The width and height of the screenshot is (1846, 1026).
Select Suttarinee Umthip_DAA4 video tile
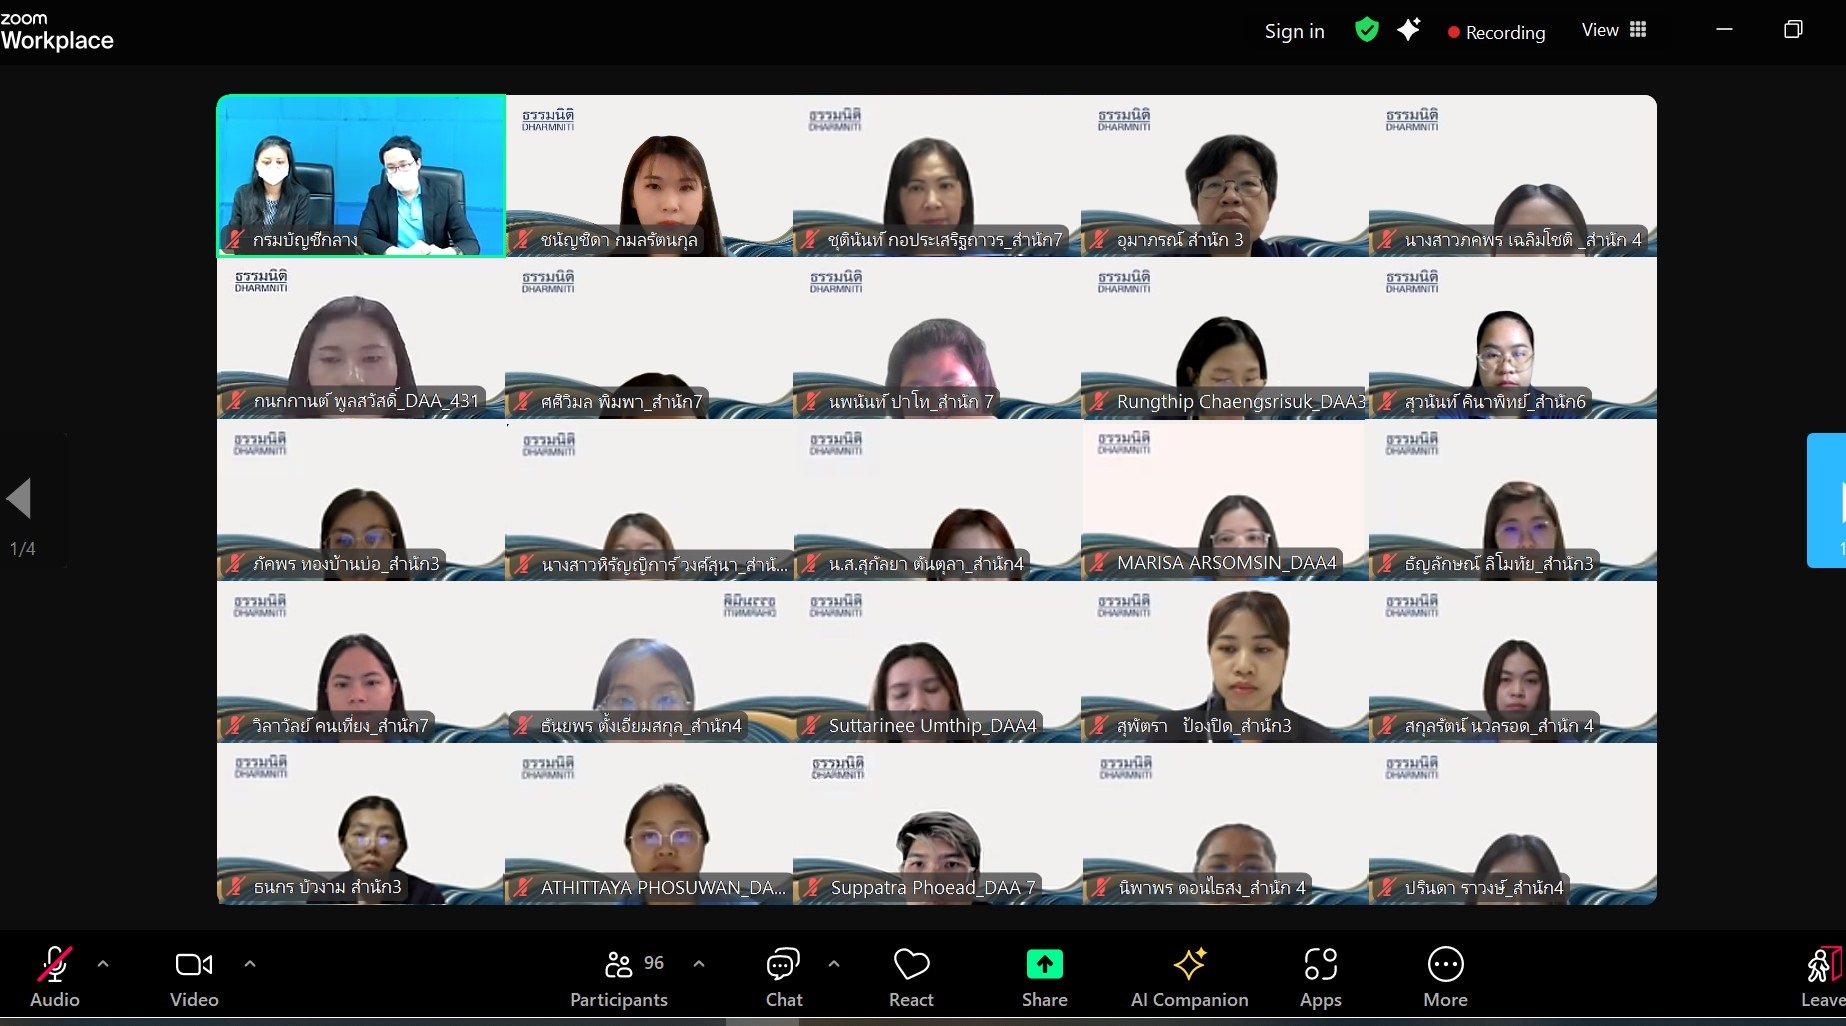tap(937, 662)
